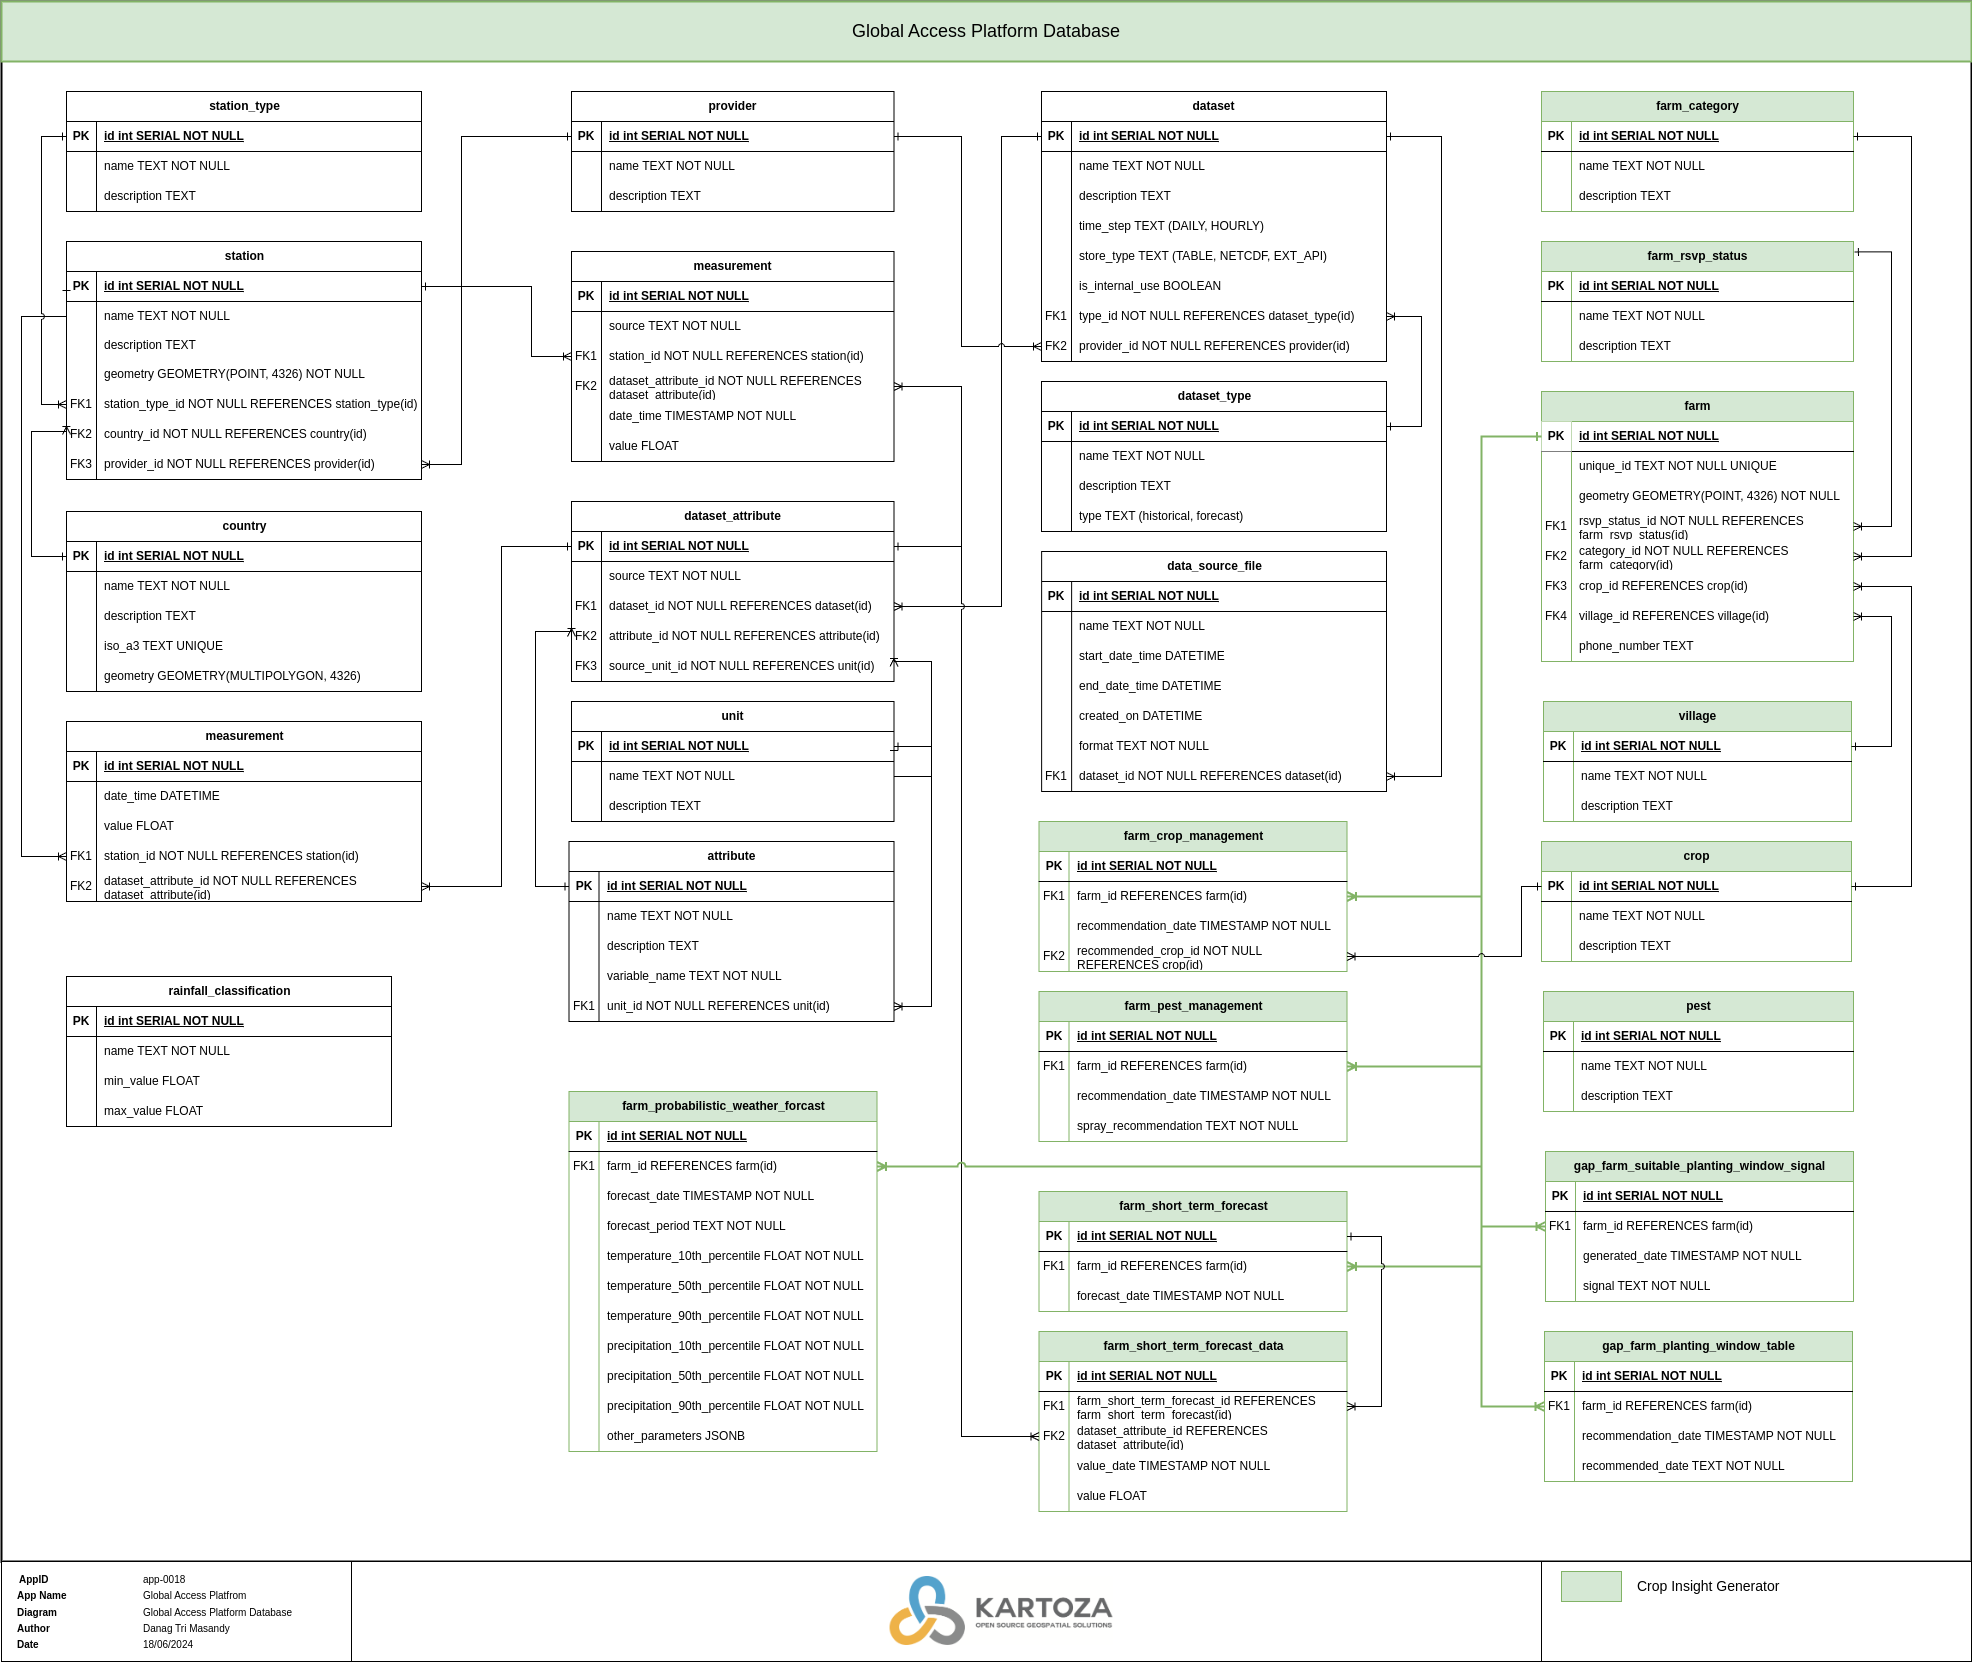Select the is_internal_use BOOLEAN field in dataset
The width and height of the screenshot is (1972, 1662).
(1149, 285)
